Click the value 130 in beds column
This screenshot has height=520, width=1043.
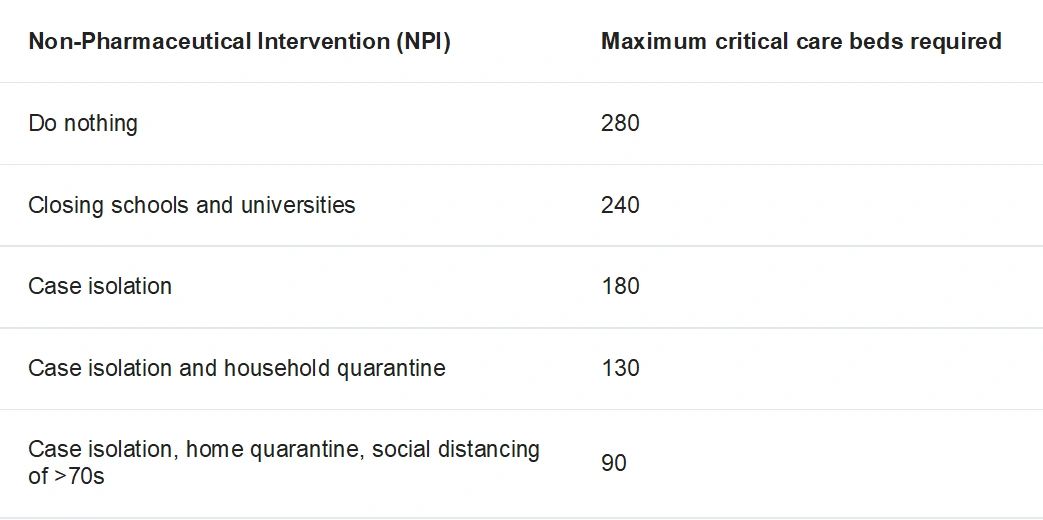[x=620, y=368]
